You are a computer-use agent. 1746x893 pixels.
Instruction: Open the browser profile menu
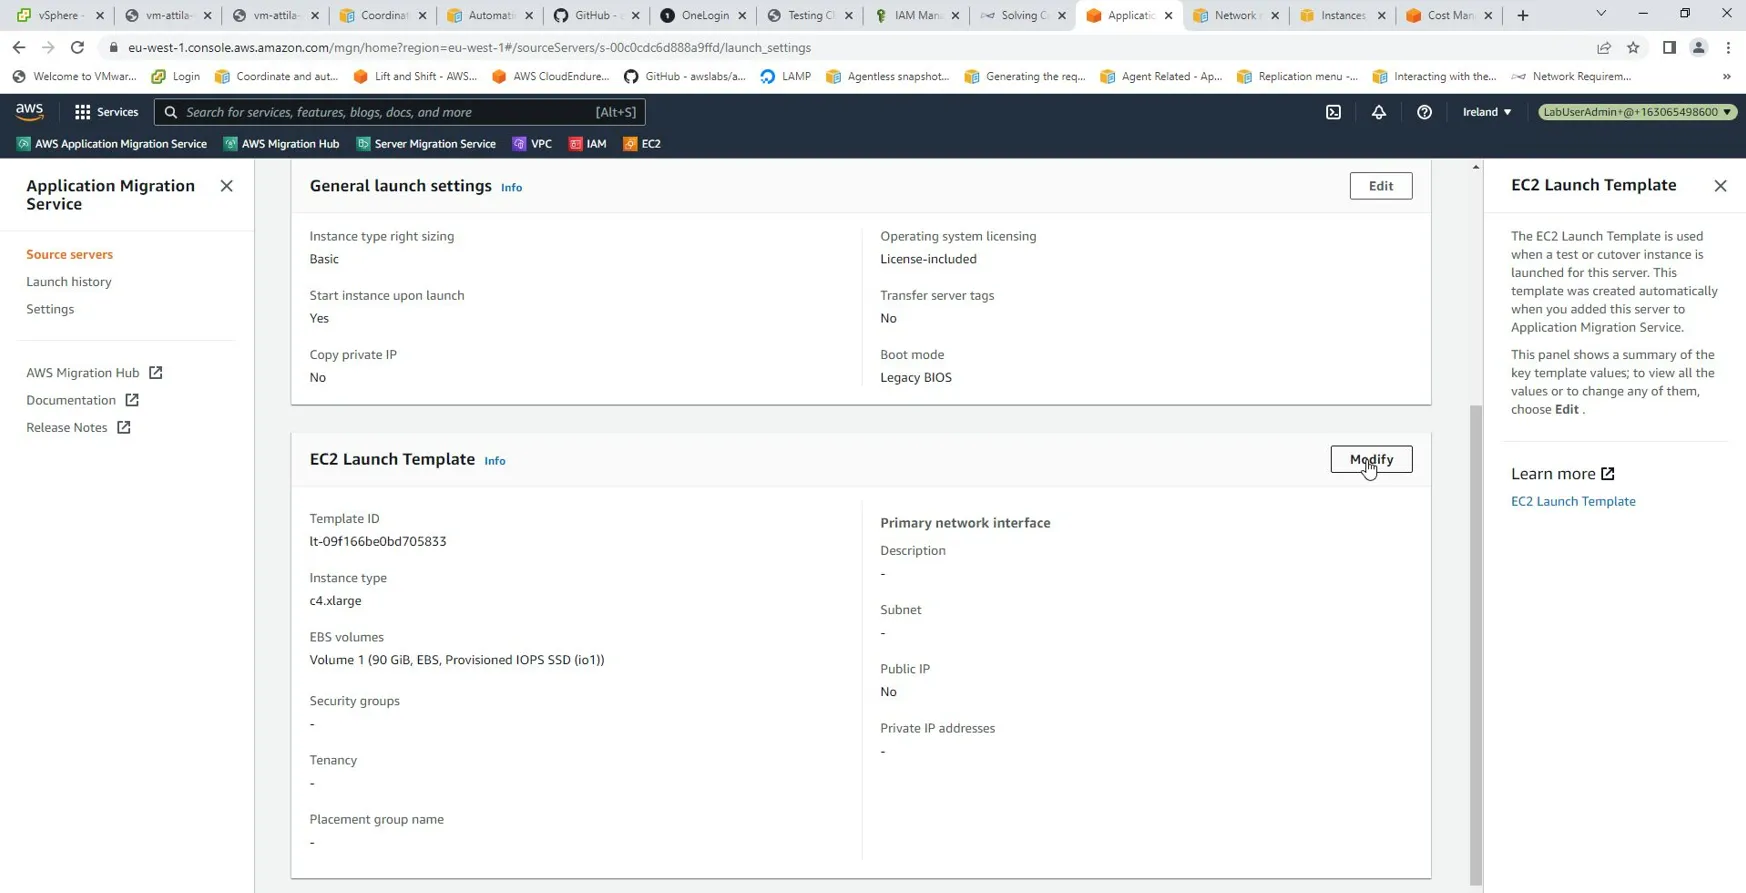tap(1698, 47)
